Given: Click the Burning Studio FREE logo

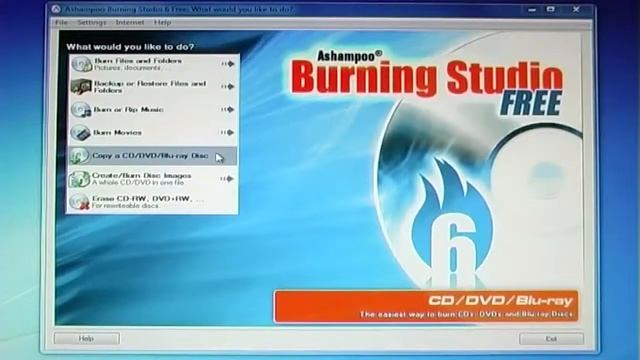Looking at the screenshot, I should [427, 82].
